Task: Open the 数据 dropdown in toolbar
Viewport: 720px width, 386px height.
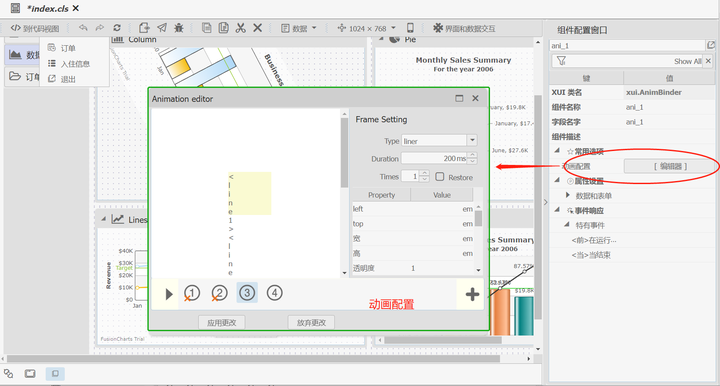Action: coord(299,28)
